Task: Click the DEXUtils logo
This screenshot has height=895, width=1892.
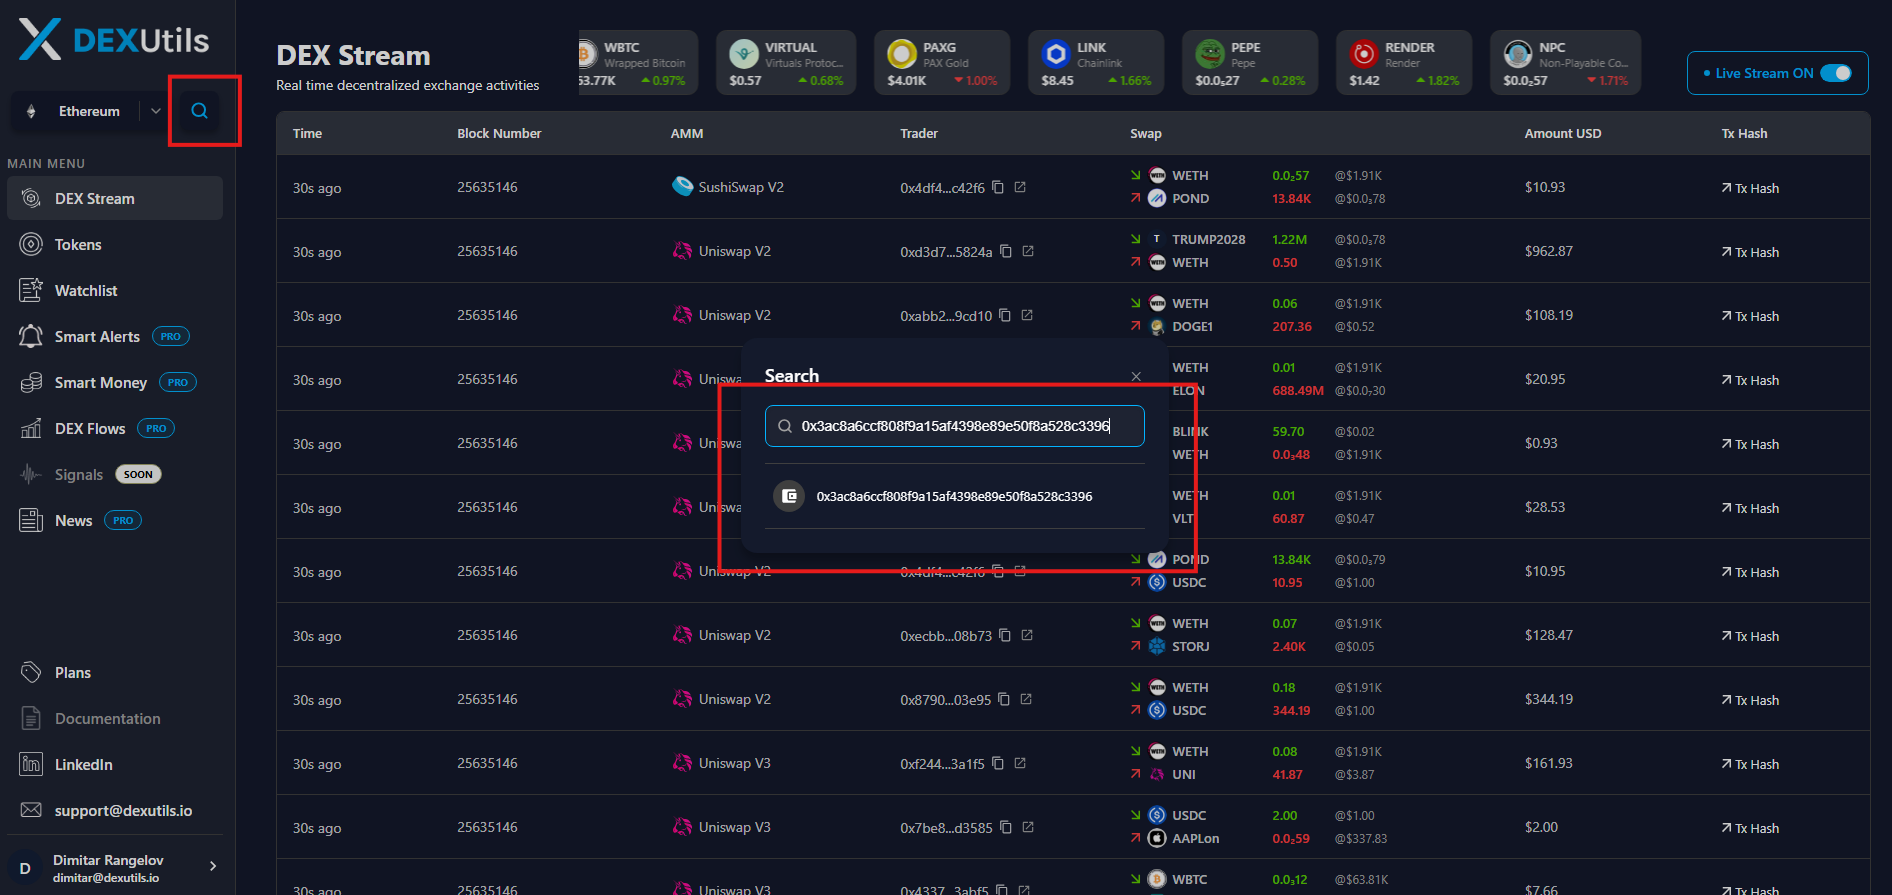Action: (x=114, y=40)
